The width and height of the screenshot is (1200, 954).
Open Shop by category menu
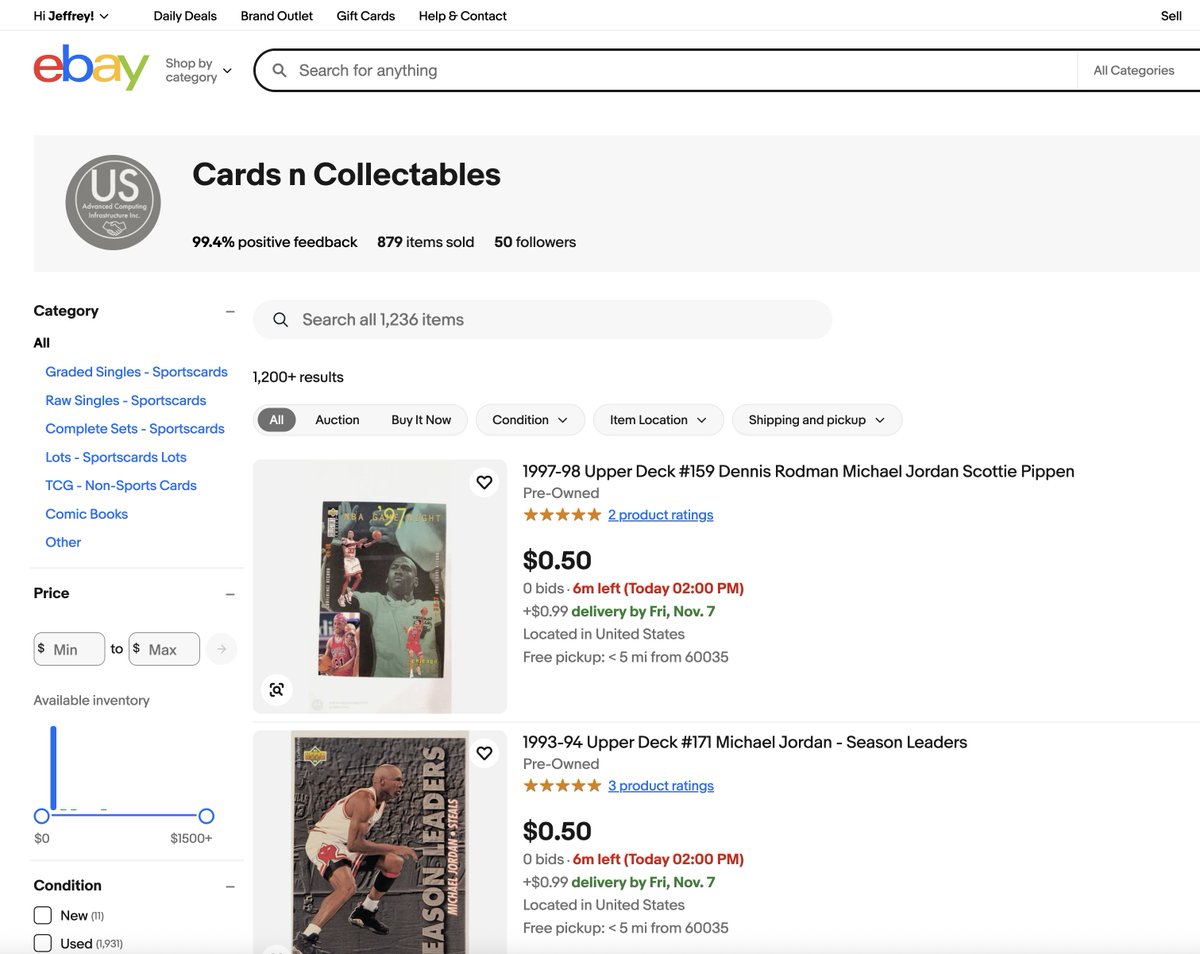tap(198, 70)
